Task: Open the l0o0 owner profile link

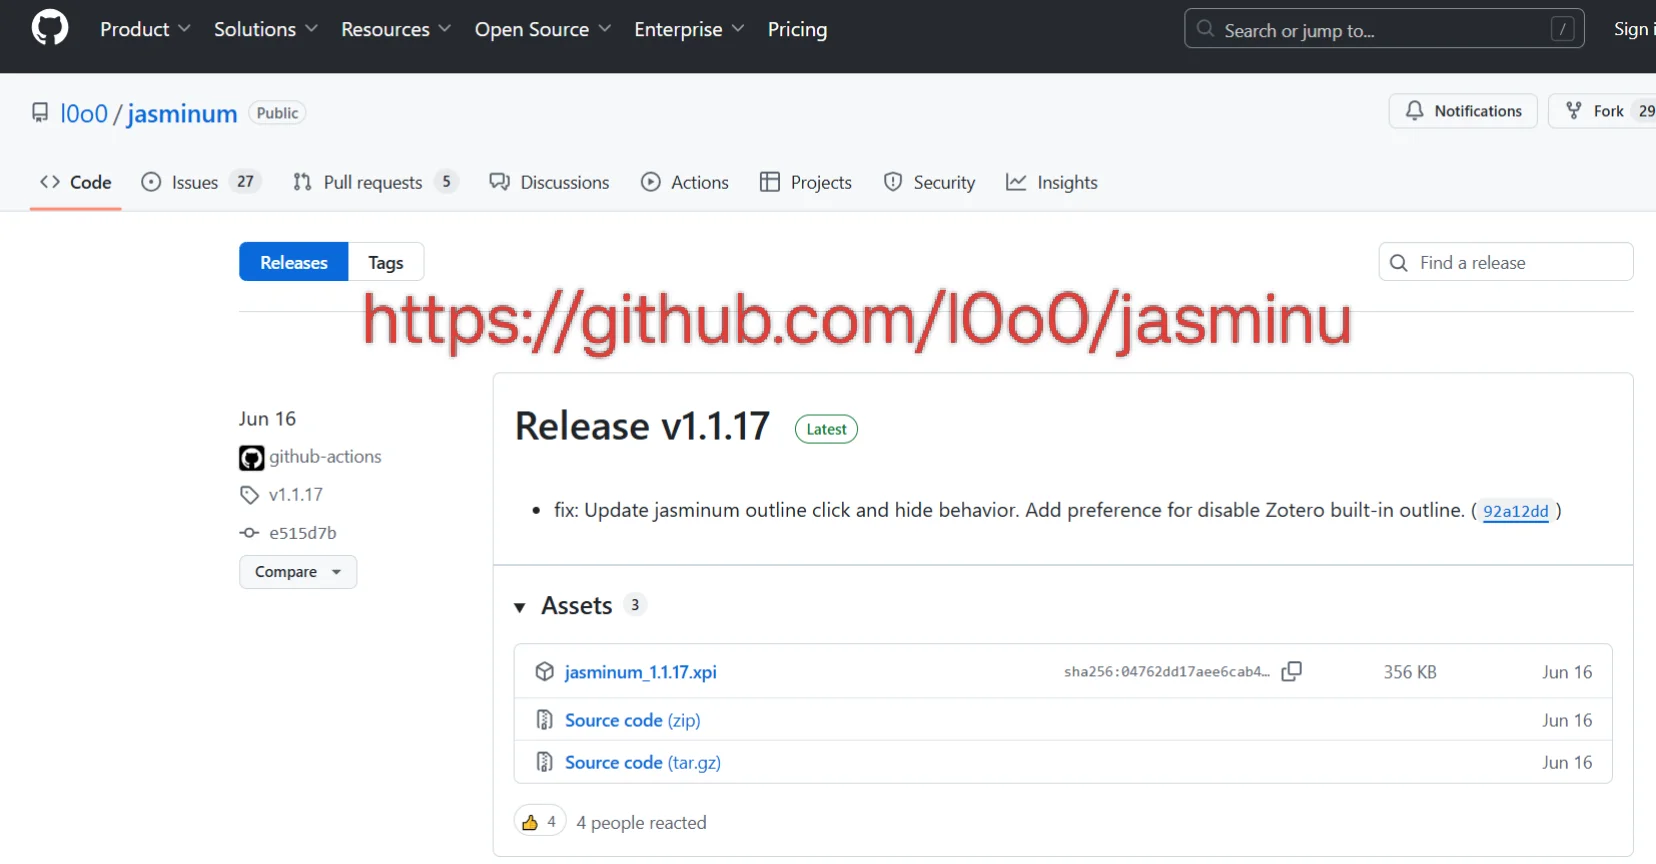Action: coord(84,113)
